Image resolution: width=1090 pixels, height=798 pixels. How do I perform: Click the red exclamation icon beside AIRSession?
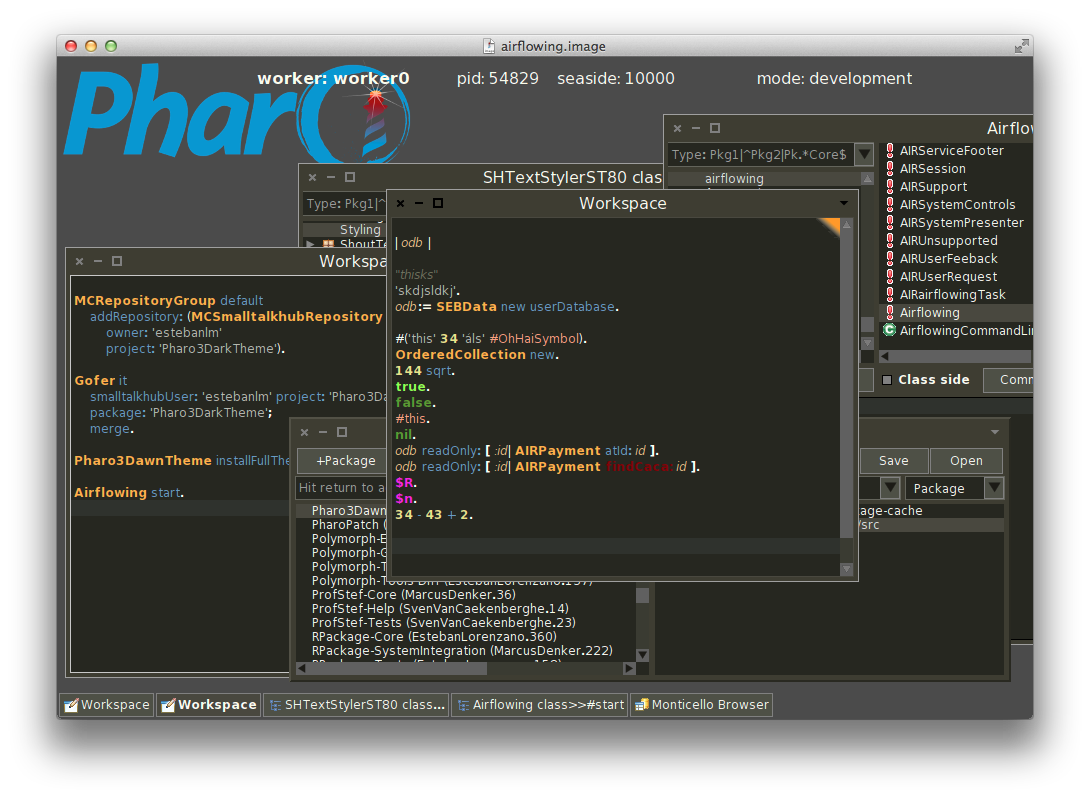[890, 168]
